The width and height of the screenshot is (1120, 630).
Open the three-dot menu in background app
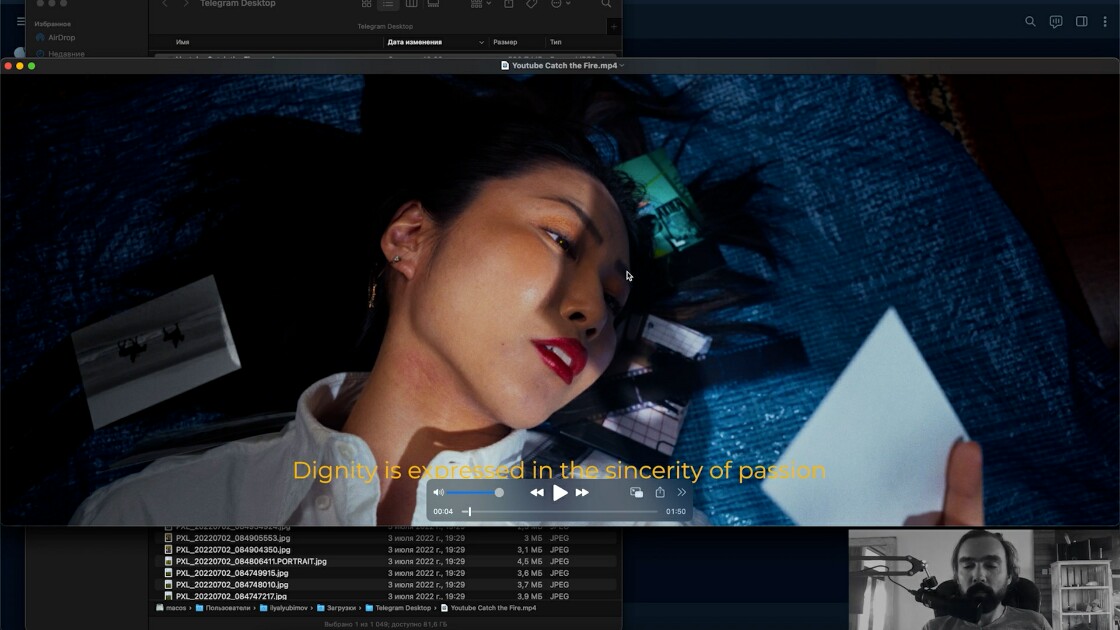tap(1105, 21)
